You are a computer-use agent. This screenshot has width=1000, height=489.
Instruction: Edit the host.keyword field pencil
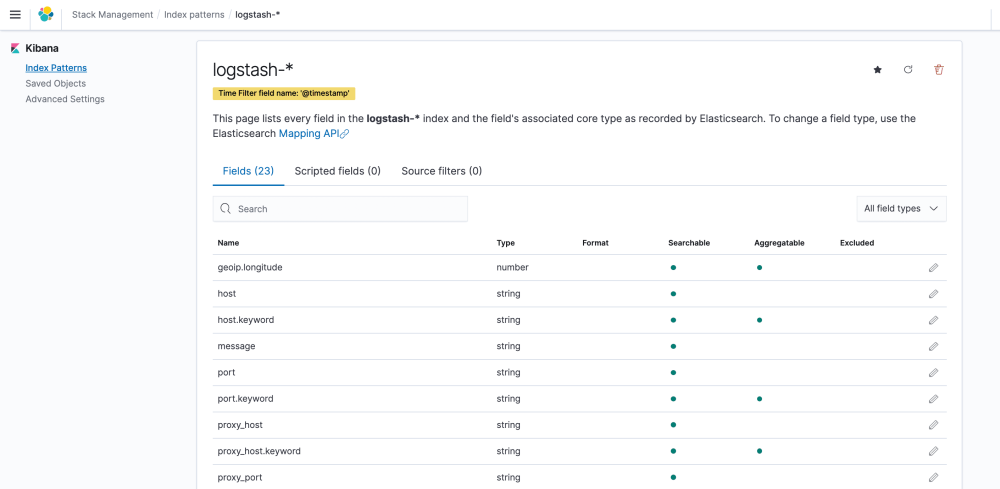tap(933, 320)
